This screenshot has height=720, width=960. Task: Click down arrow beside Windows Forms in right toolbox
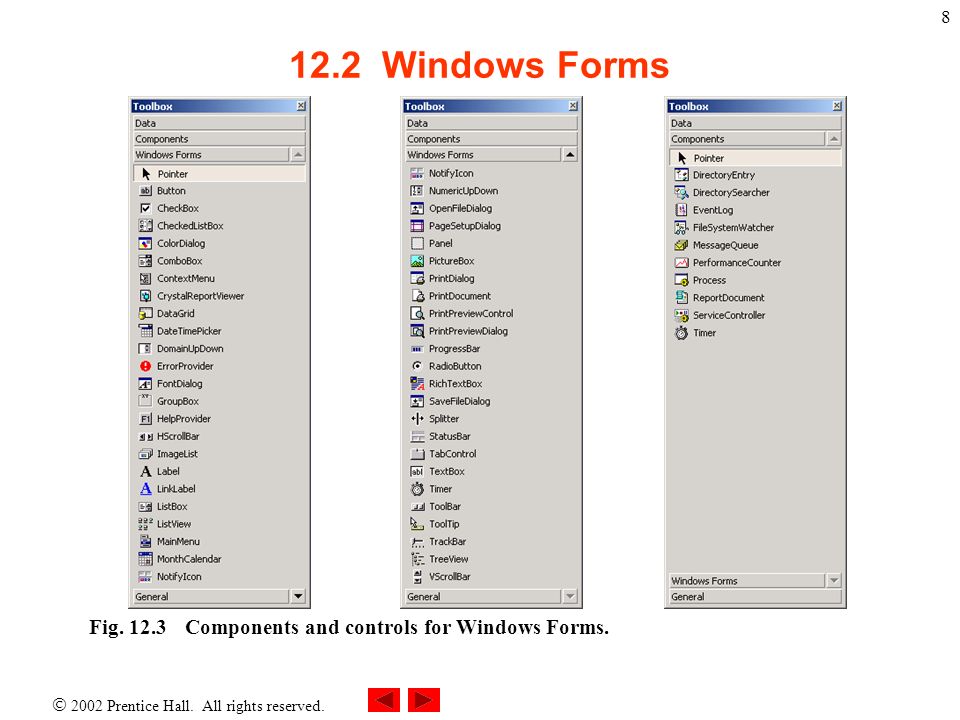point(834,580)
